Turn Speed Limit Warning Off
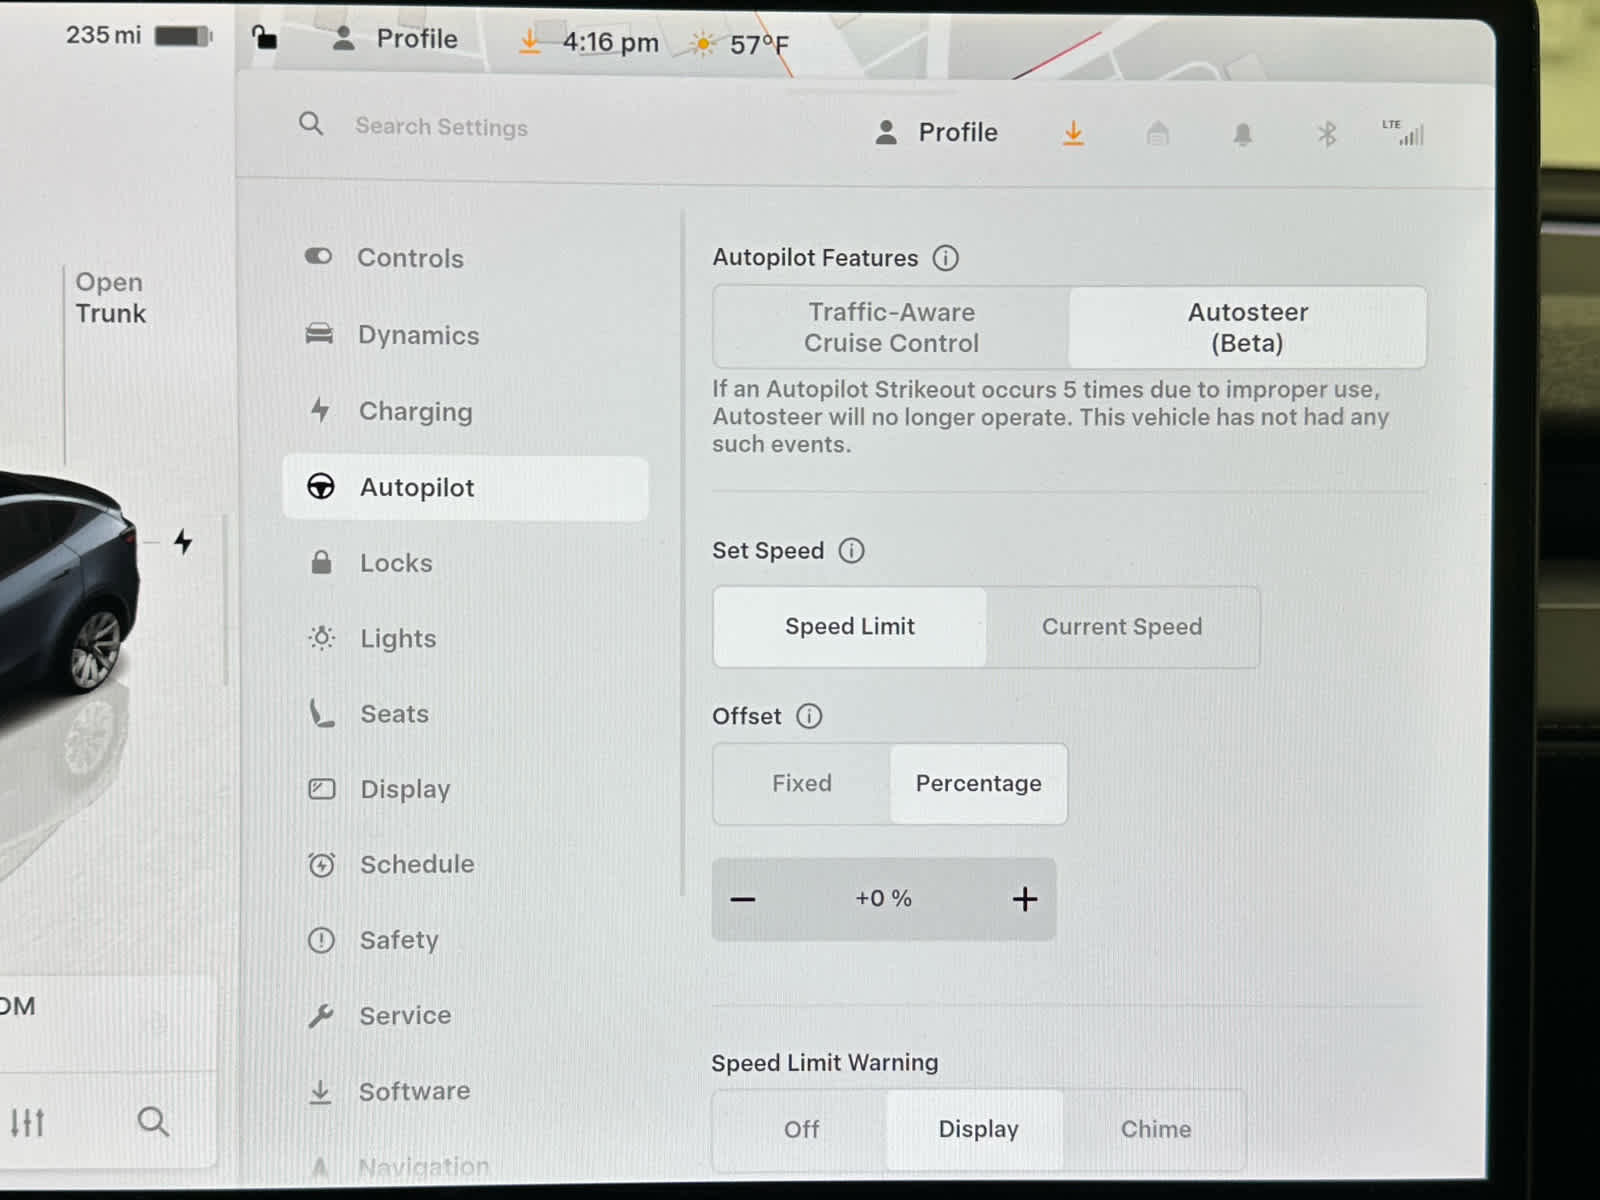 (x=801, y=1129)
